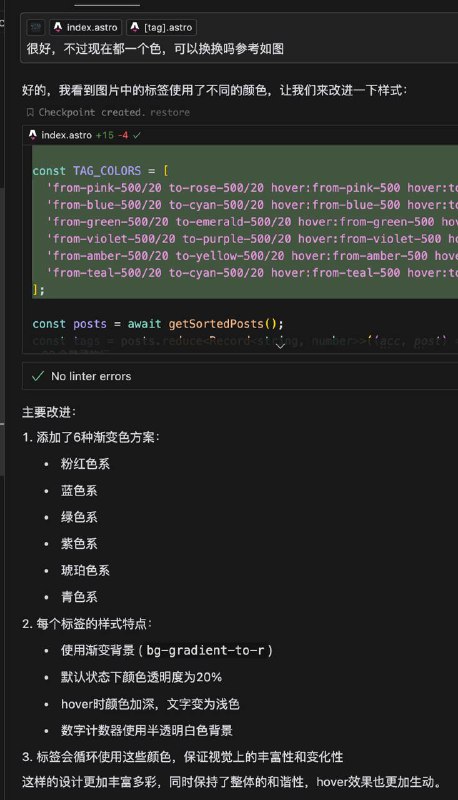458x800 pixels.
Task: Click the 'from-amber-500/20' code line
Action: pos(252,256)
